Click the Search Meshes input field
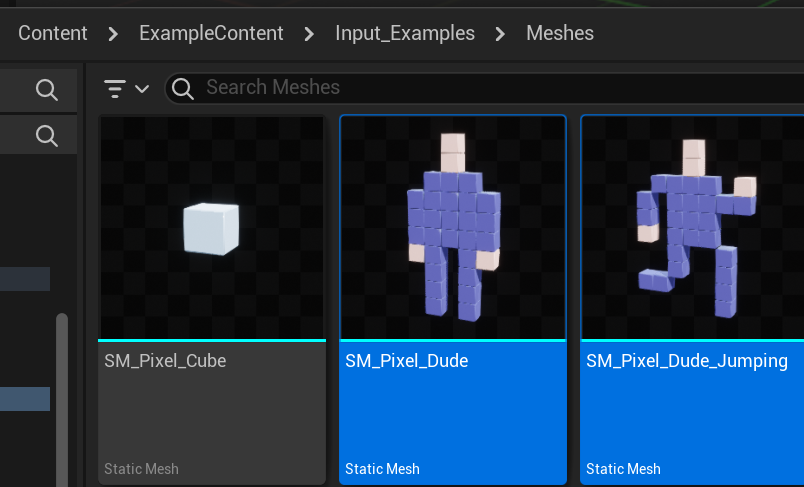804x487 pixels. click(x=484, y=88)
